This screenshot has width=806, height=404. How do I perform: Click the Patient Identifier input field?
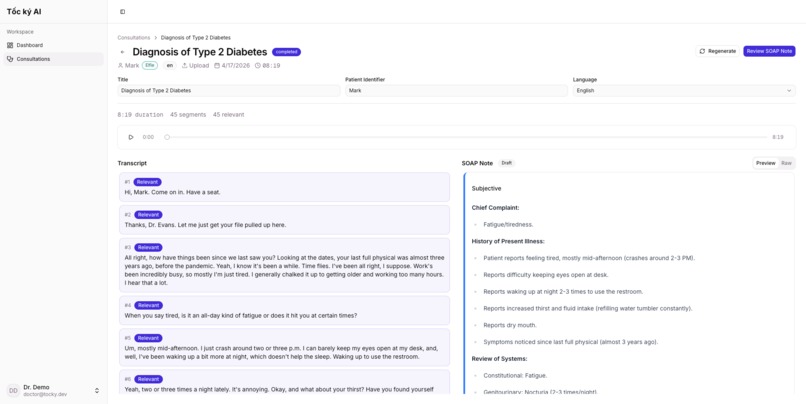pos(456,90)
